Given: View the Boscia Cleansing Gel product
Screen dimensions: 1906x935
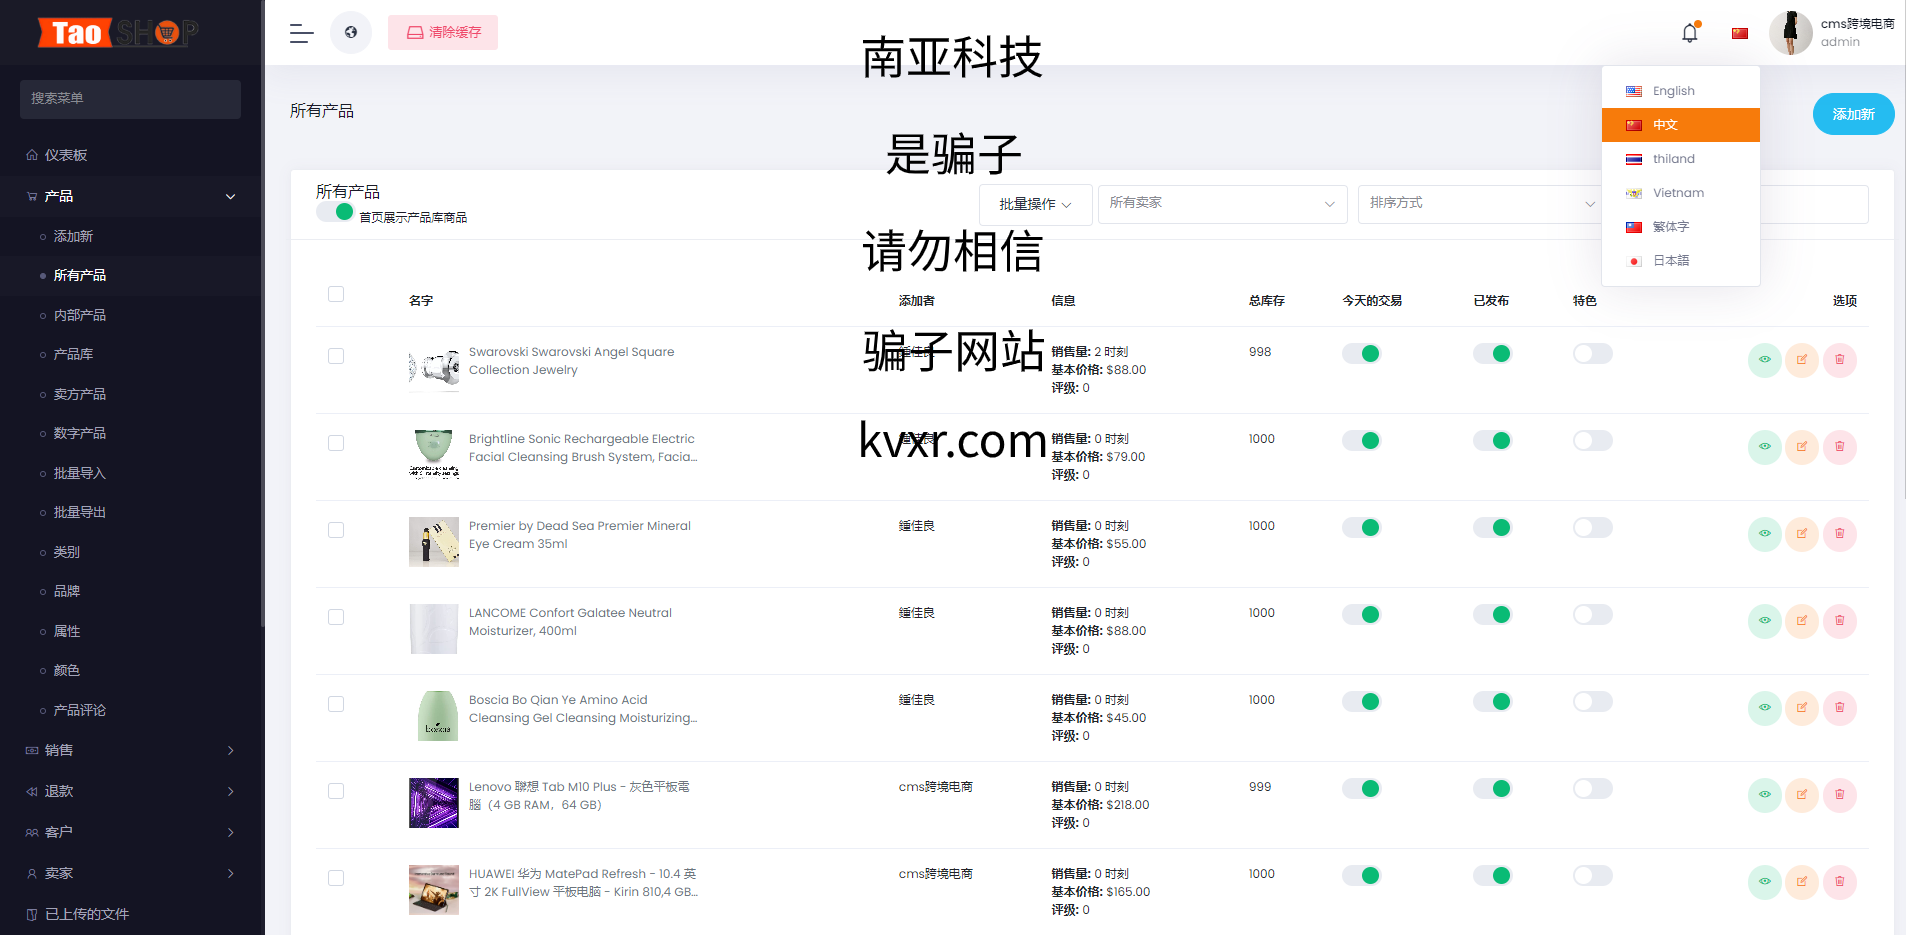Looking at the screenshot, I should tap(1765, 708).
